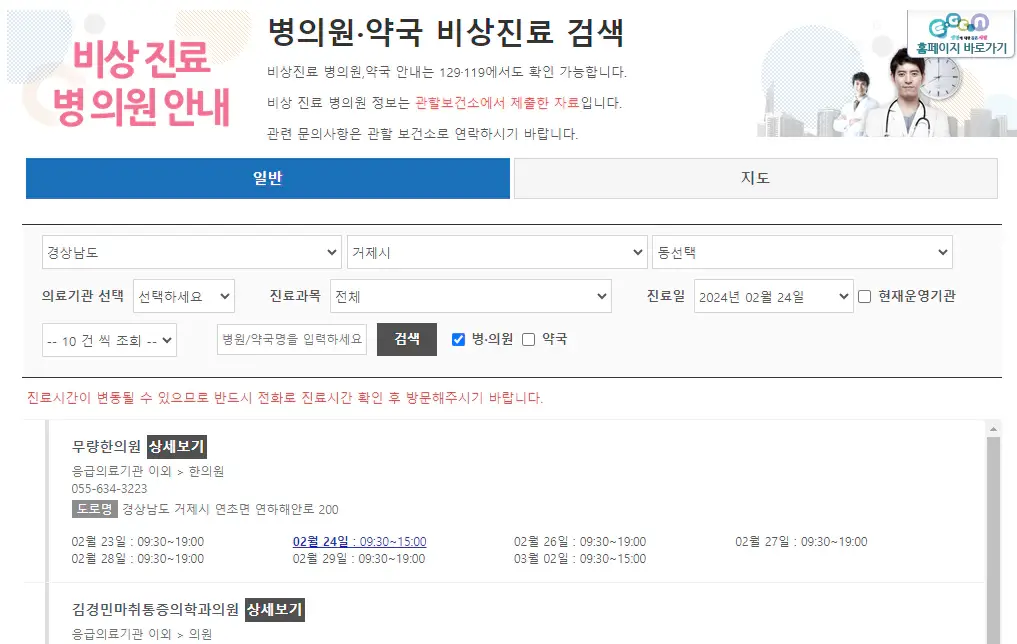Open the 진료과목 dropdown showing 전체
Image resolution: width=1017 pixels, height=644 pixels.
tap(470, 295)
